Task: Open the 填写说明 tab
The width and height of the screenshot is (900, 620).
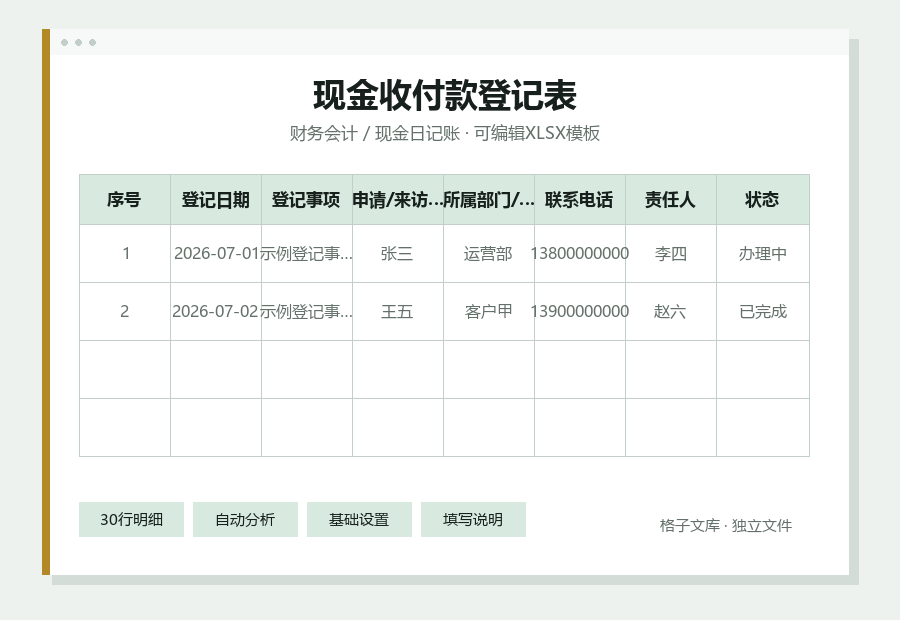Action: (473, 520)
